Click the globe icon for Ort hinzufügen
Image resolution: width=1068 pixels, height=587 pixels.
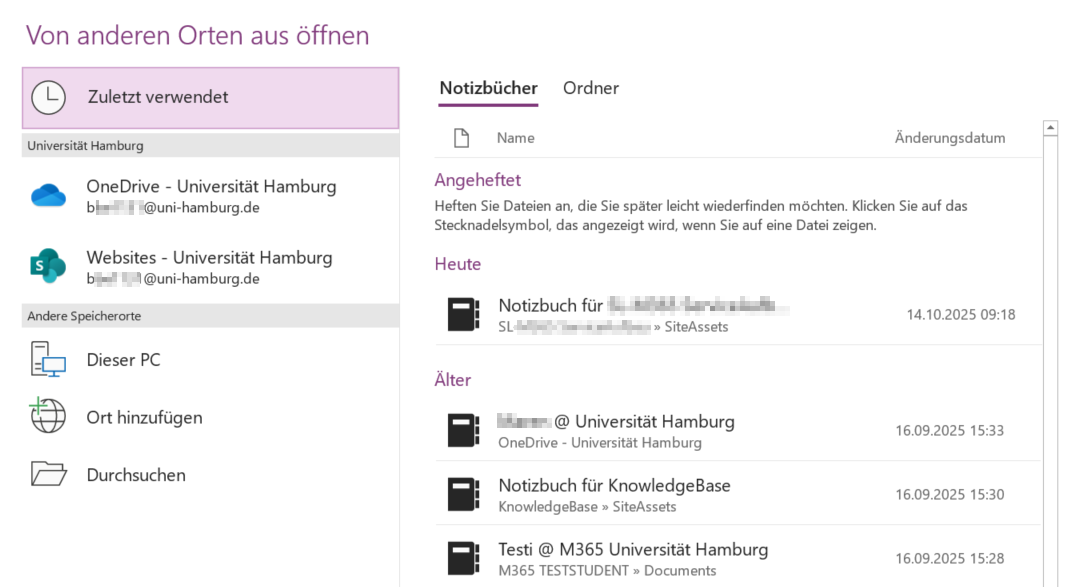[x=48, y=417]
